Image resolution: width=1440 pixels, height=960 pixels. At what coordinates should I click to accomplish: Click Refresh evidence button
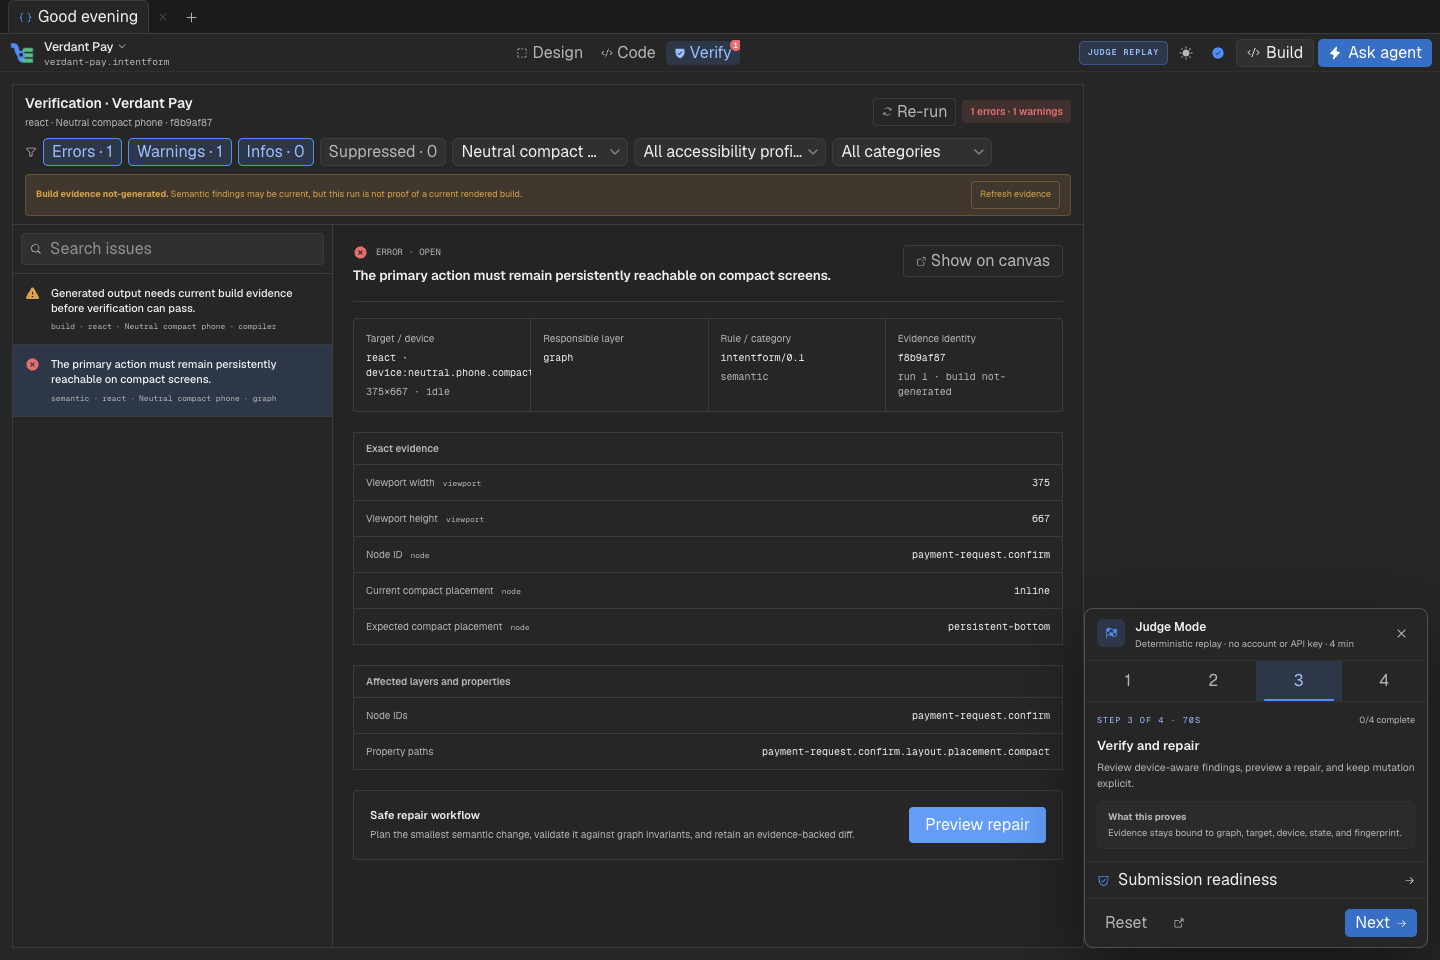[x=1015, y=195]
